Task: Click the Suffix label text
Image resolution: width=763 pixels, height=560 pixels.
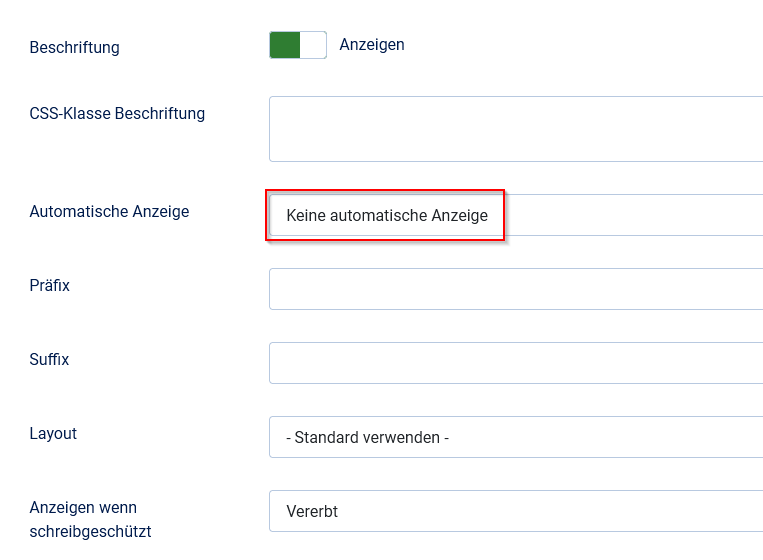Action: pyautogui.click(x=49, y=359)
